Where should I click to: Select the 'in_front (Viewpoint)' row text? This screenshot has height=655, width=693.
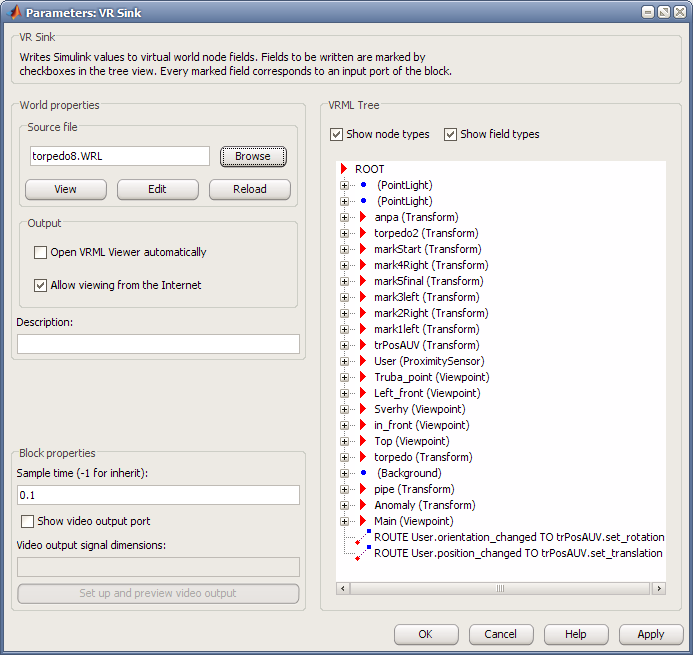(422, 425)
